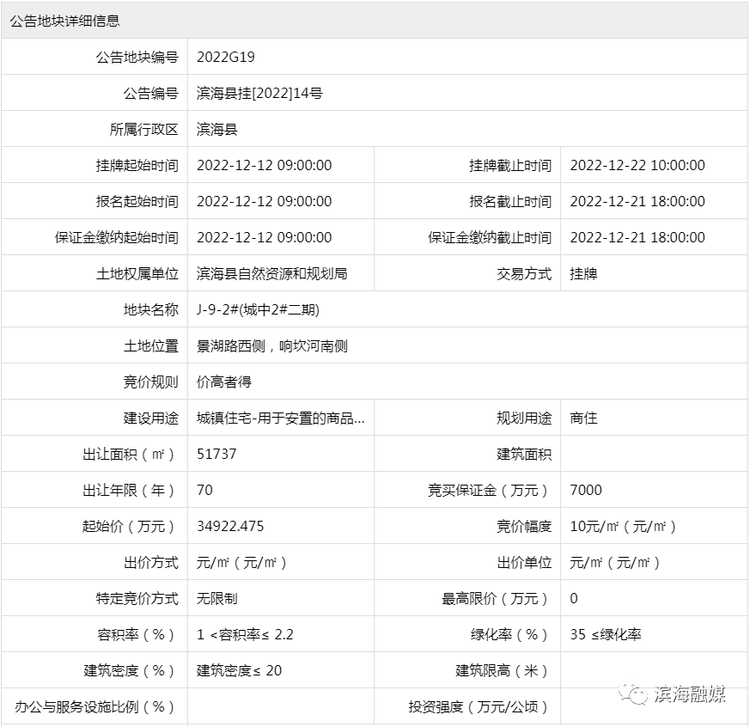This screenshot has height=727, width=750.
Task: Select the 价高者得 bidding rule
Action: pyautogui.click(x=224, y=382)
